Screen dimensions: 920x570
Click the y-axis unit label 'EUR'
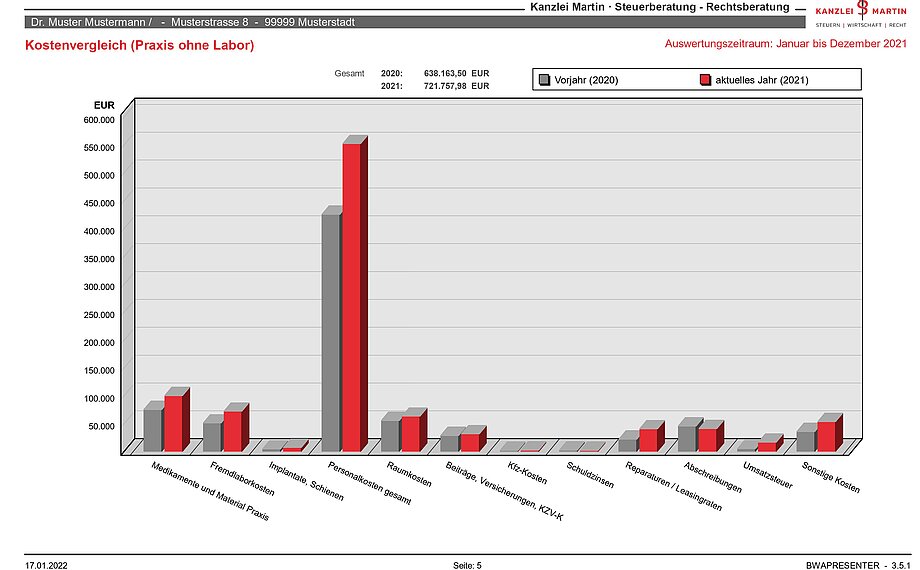pyautogui.click(x=104, y=106)
